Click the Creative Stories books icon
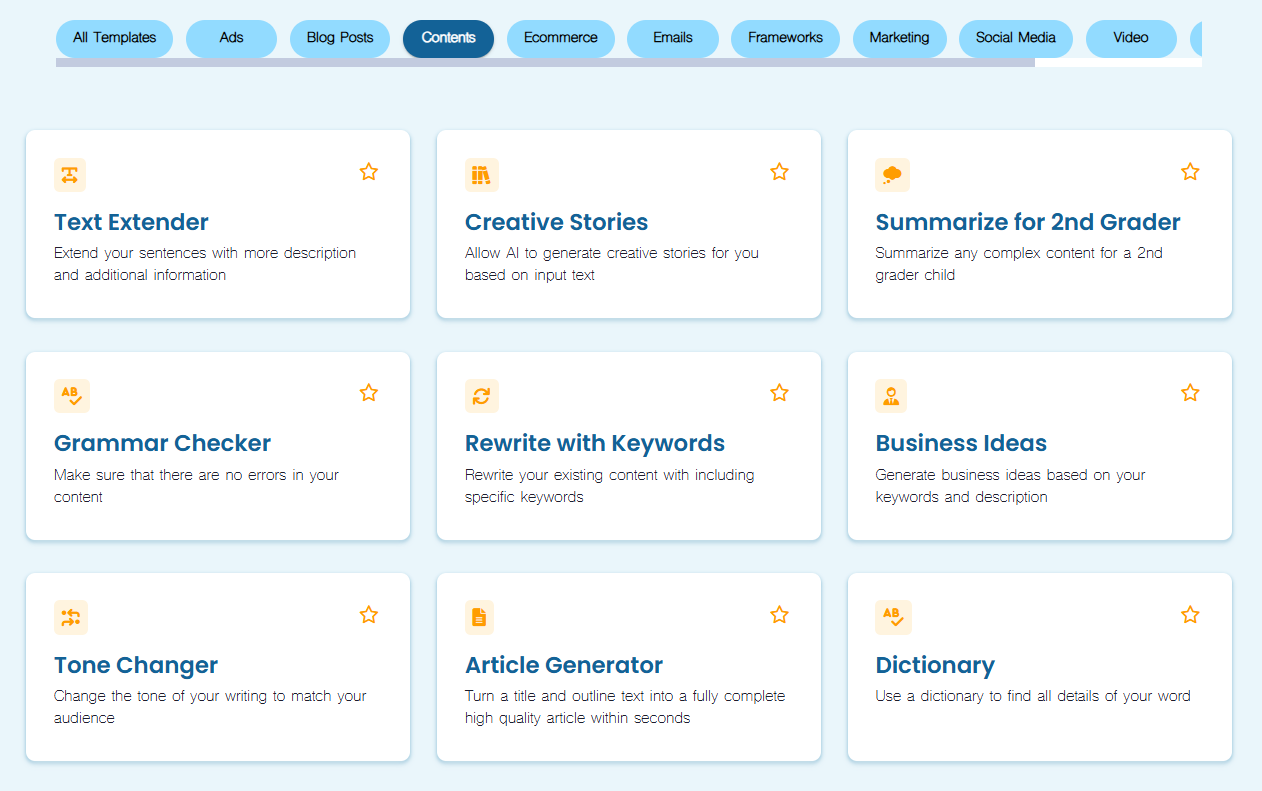This screenshot has height=791, width=1262. coord(481,175)
